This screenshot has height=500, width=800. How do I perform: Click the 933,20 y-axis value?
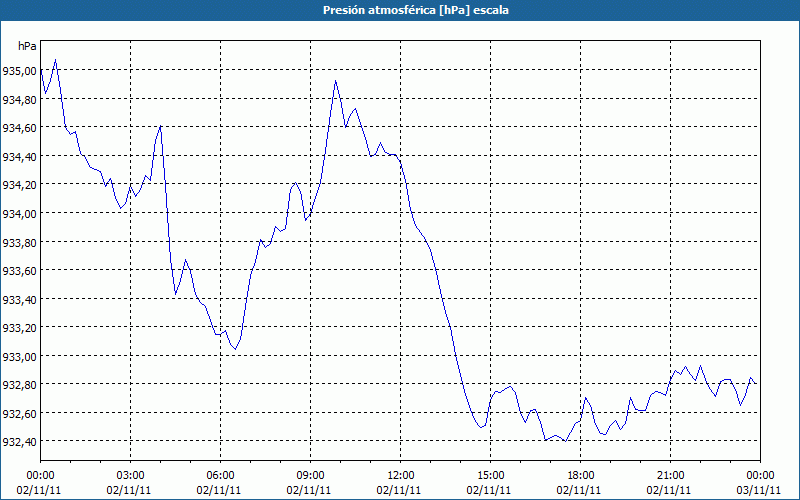click(19, 328)
